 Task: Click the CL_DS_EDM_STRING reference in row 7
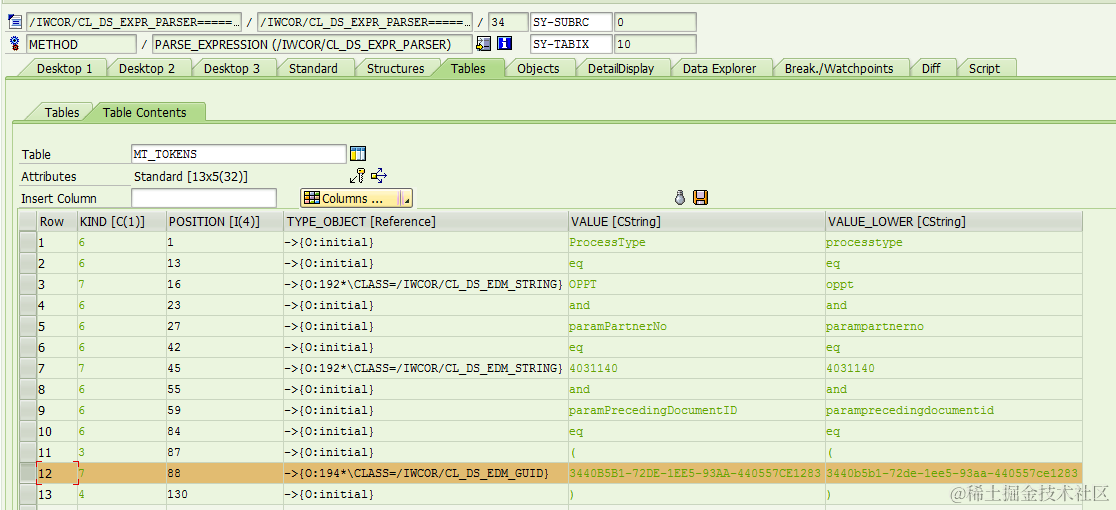(426, 368)
